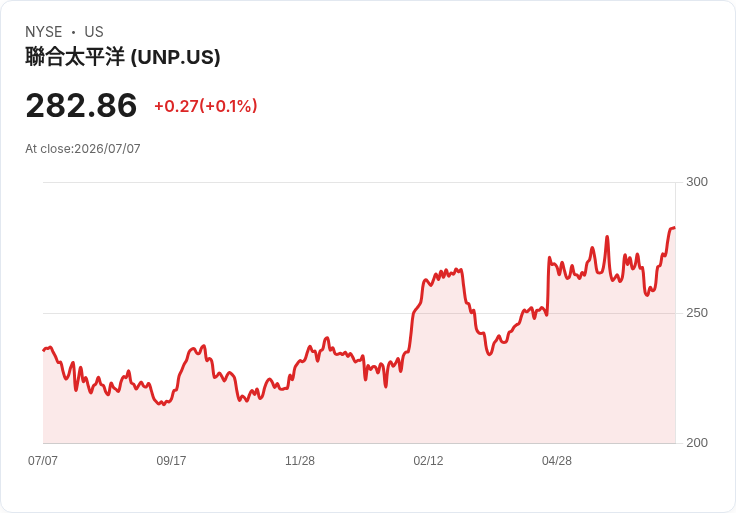Click the sharp price jump before 04/28
Viewport: 736px width, 513px height.
548,286
